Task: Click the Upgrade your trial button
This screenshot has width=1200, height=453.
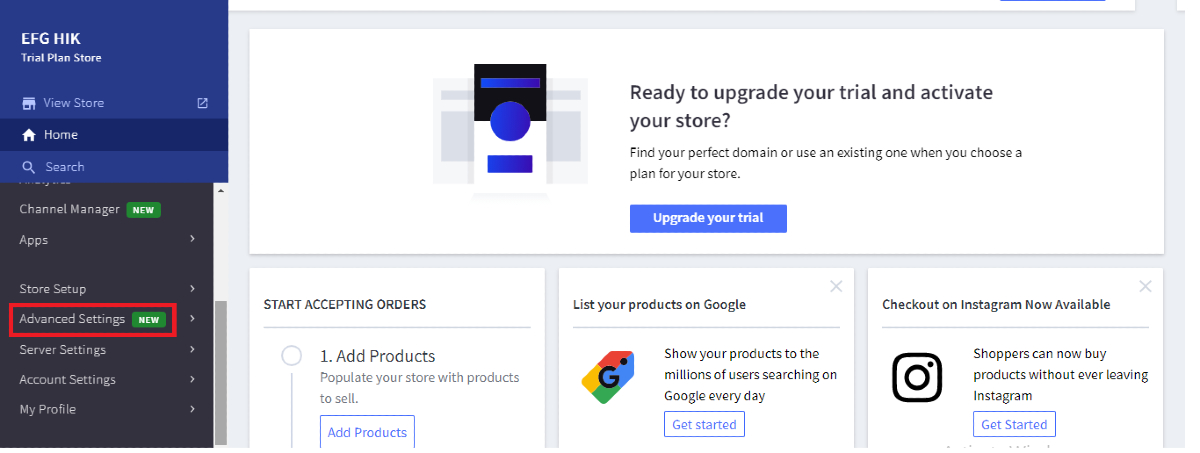Action: coord(708,218)
